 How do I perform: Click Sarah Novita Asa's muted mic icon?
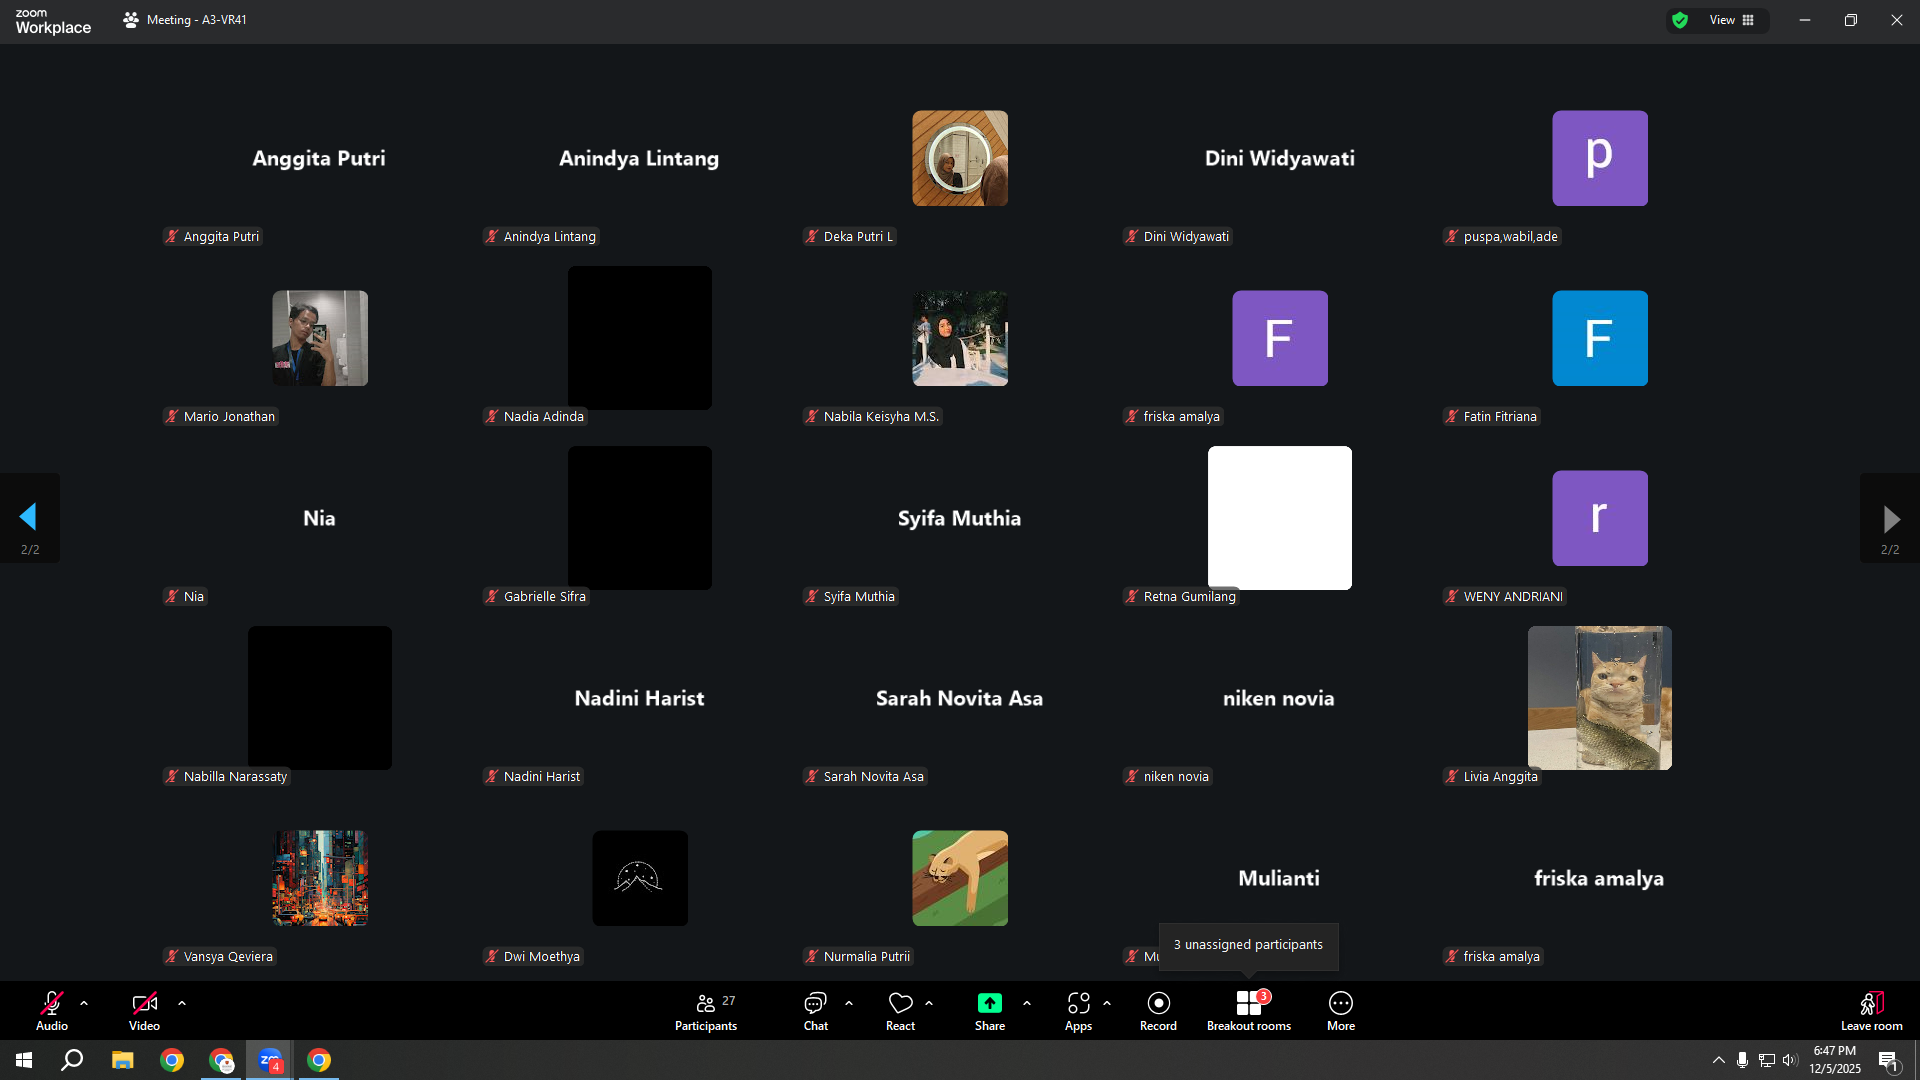tap(812, 777)
